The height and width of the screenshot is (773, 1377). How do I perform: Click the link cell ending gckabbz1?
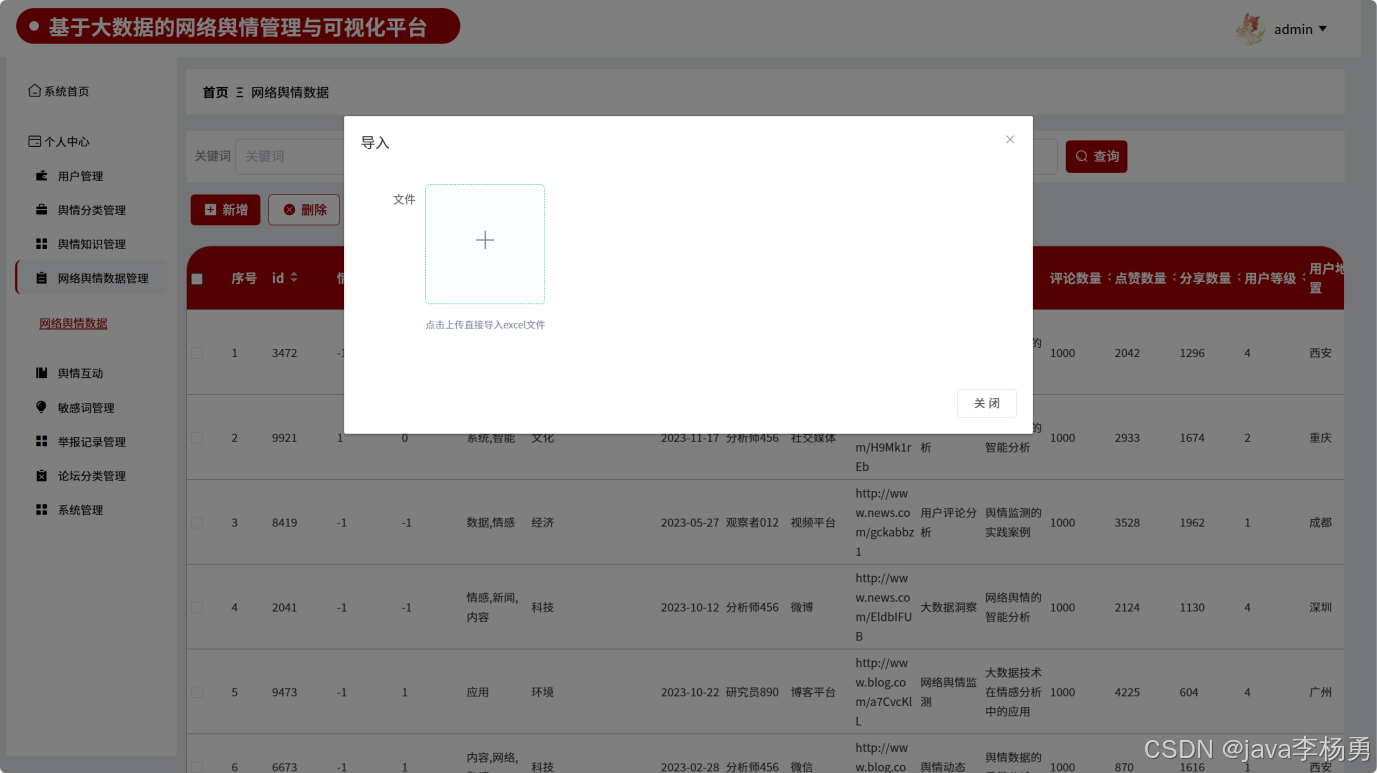pyautogui.click(x=884, y=523)
